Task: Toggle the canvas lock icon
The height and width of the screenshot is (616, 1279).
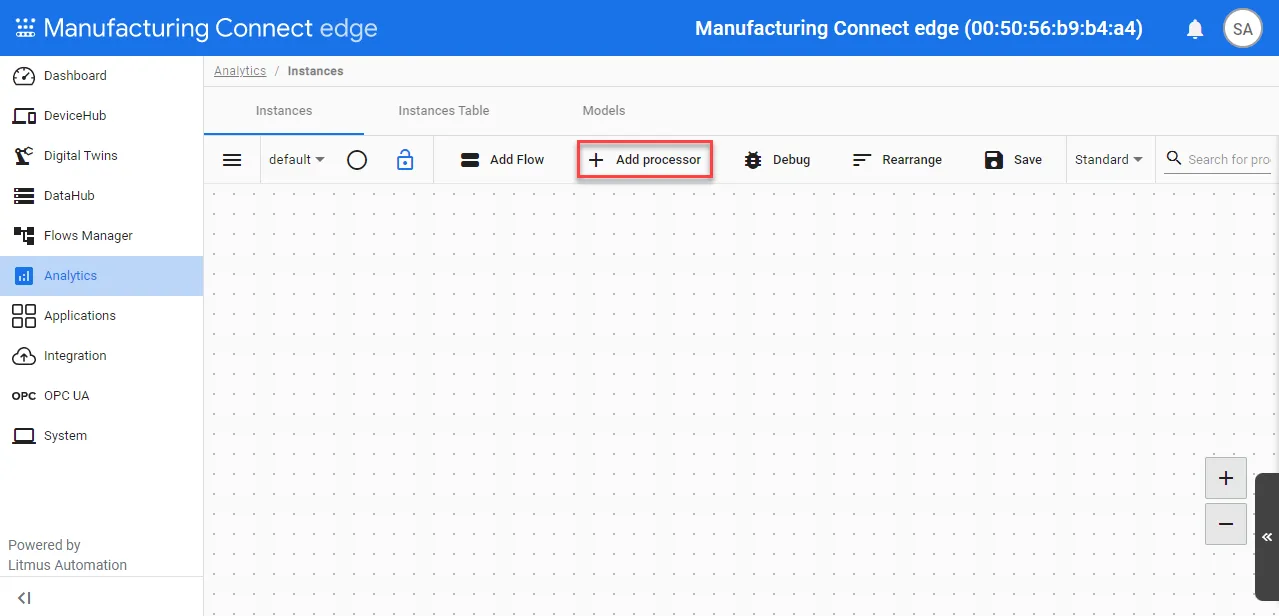Action: click(405, 160)
